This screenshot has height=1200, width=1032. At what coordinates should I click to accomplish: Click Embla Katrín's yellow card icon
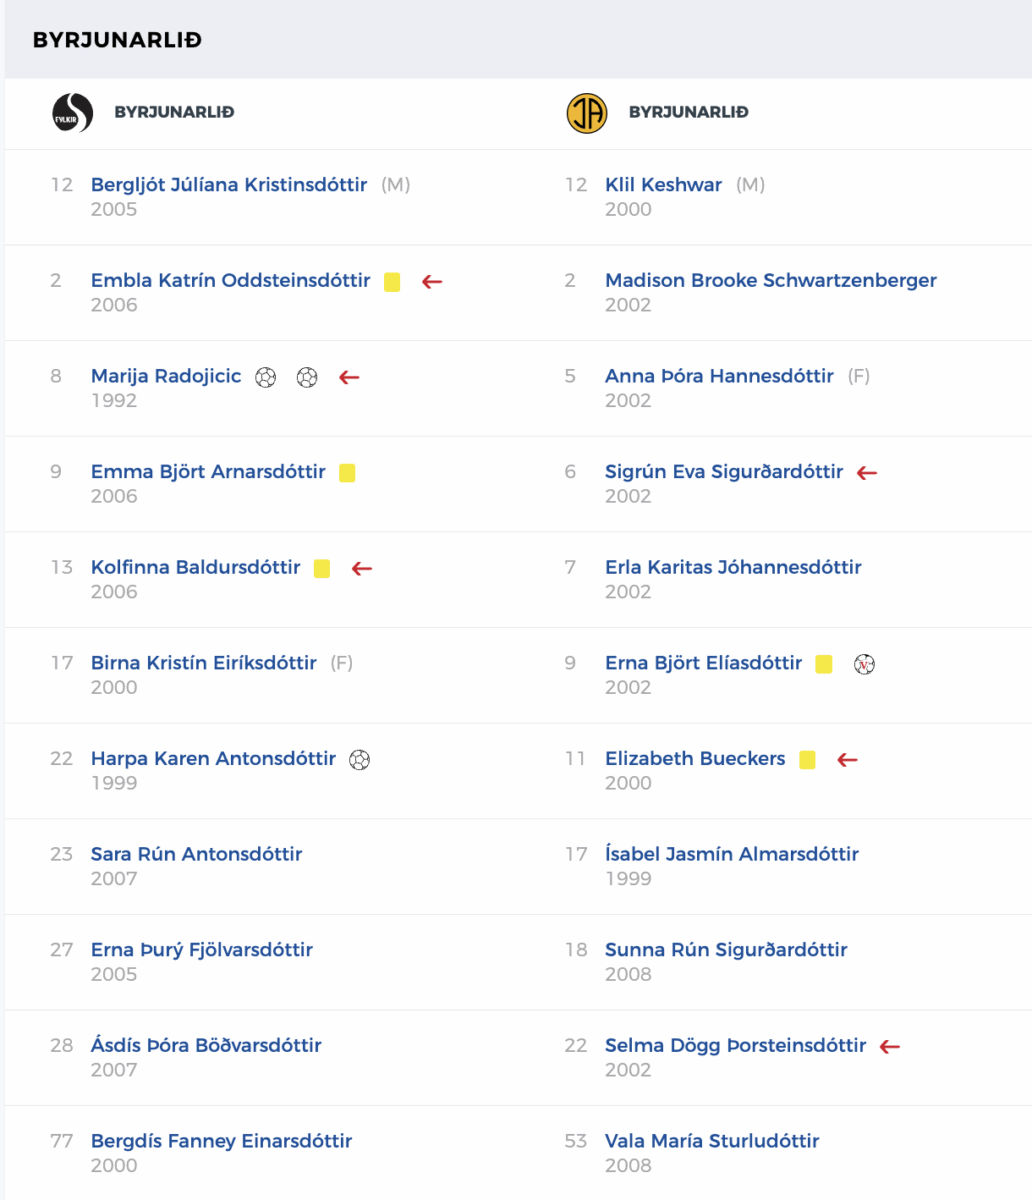pyautogui.click(x=392, y=282)
